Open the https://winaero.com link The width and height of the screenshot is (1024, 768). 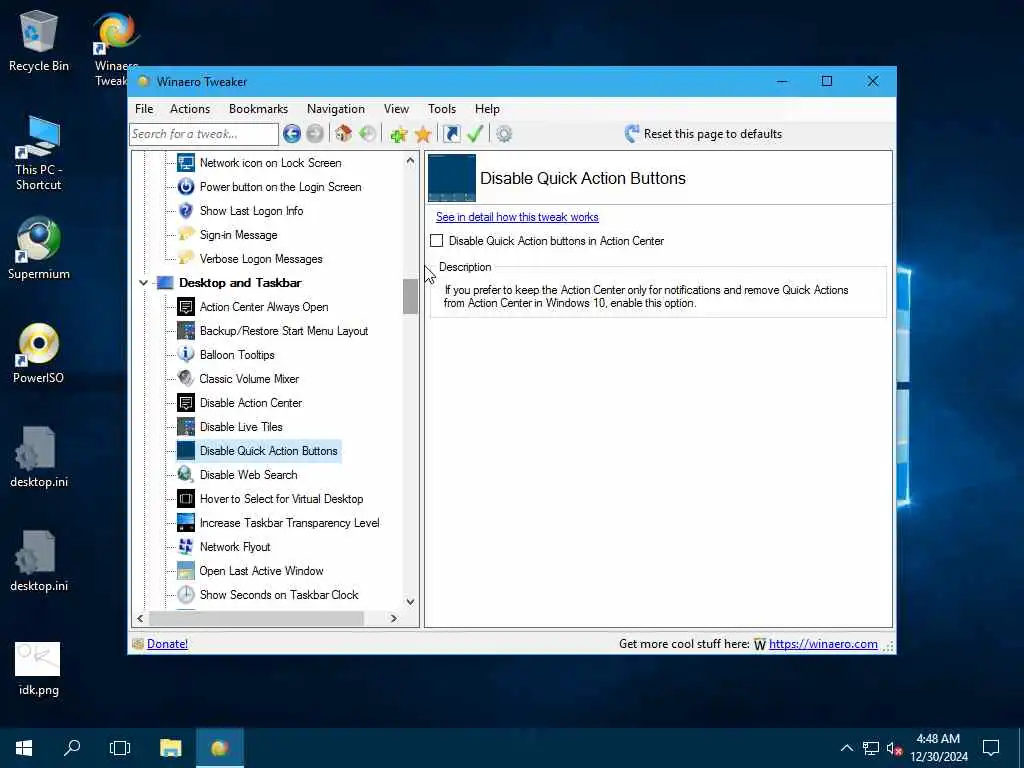pos(823,644)
